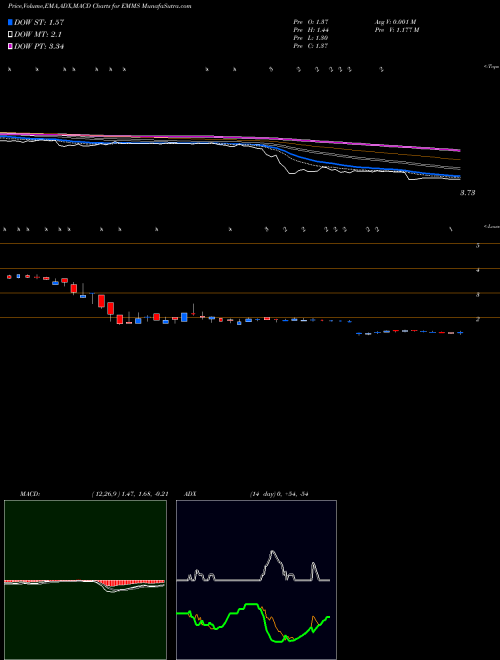
Task: Open the ADX indicator chart panel
Action: point(256,580)
